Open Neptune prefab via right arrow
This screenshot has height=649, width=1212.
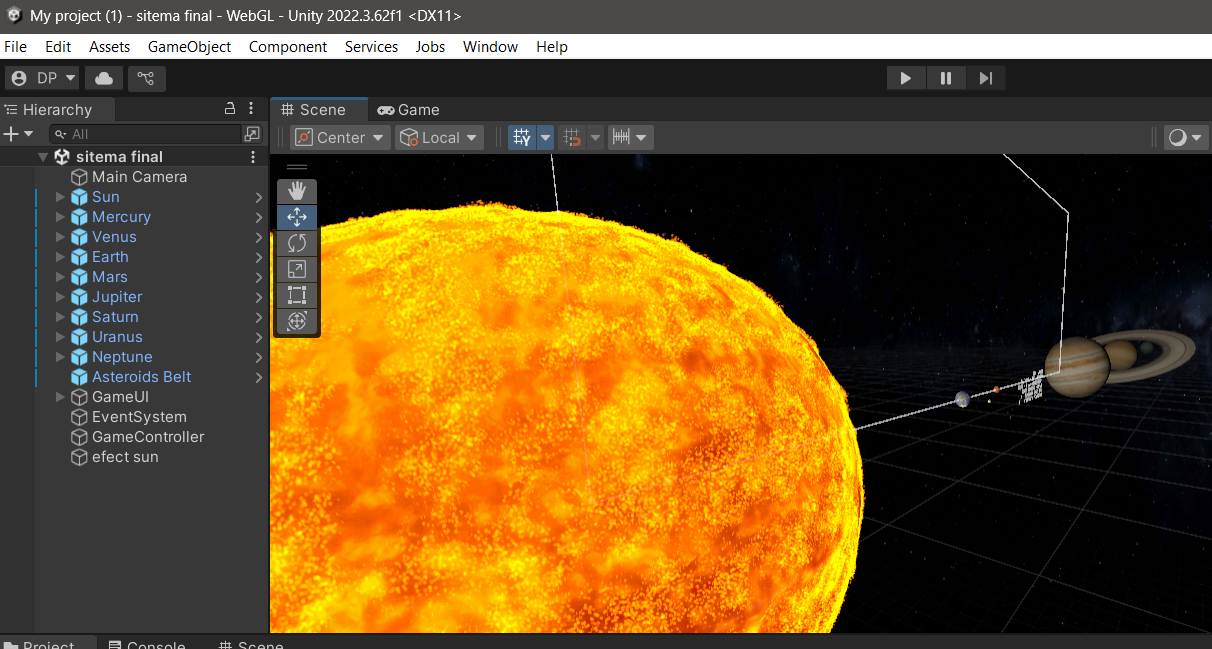coord(259,357)
